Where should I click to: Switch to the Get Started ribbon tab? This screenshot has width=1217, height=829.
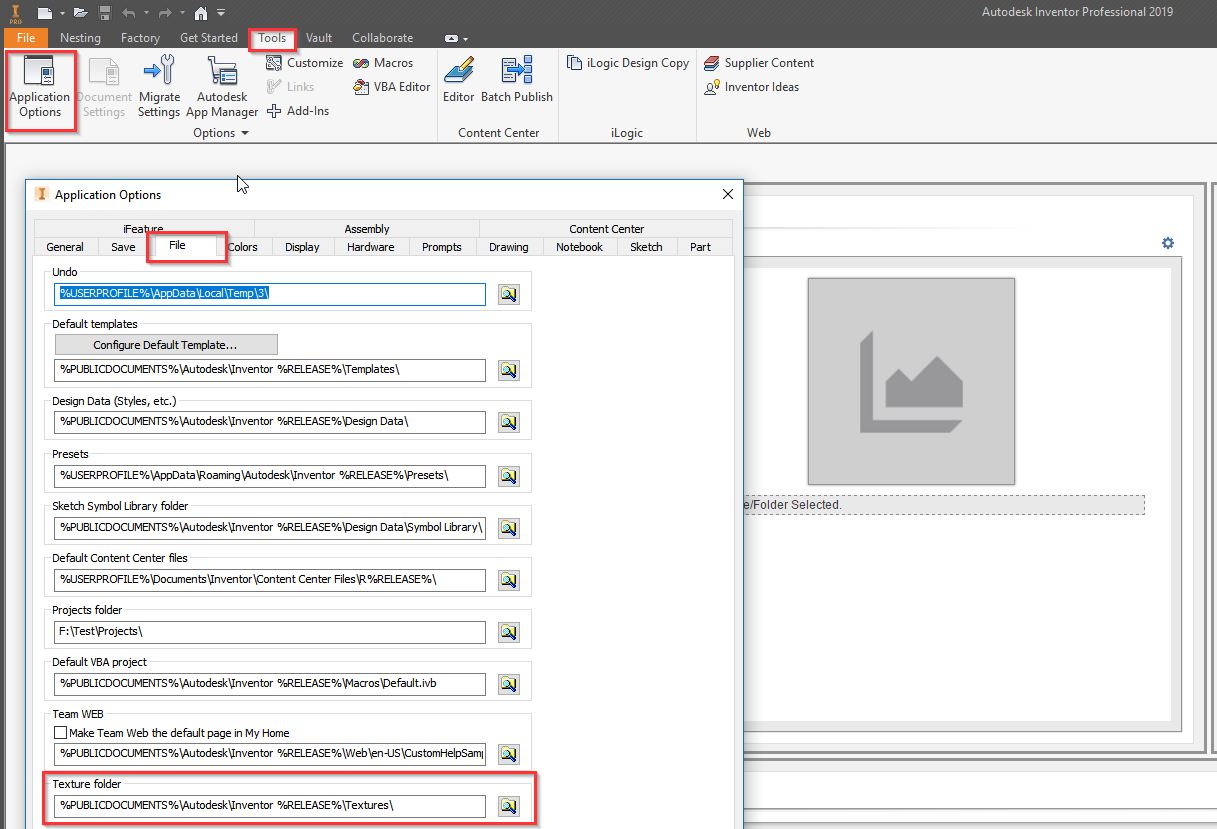pyautogui.click(x=209, y=38)
